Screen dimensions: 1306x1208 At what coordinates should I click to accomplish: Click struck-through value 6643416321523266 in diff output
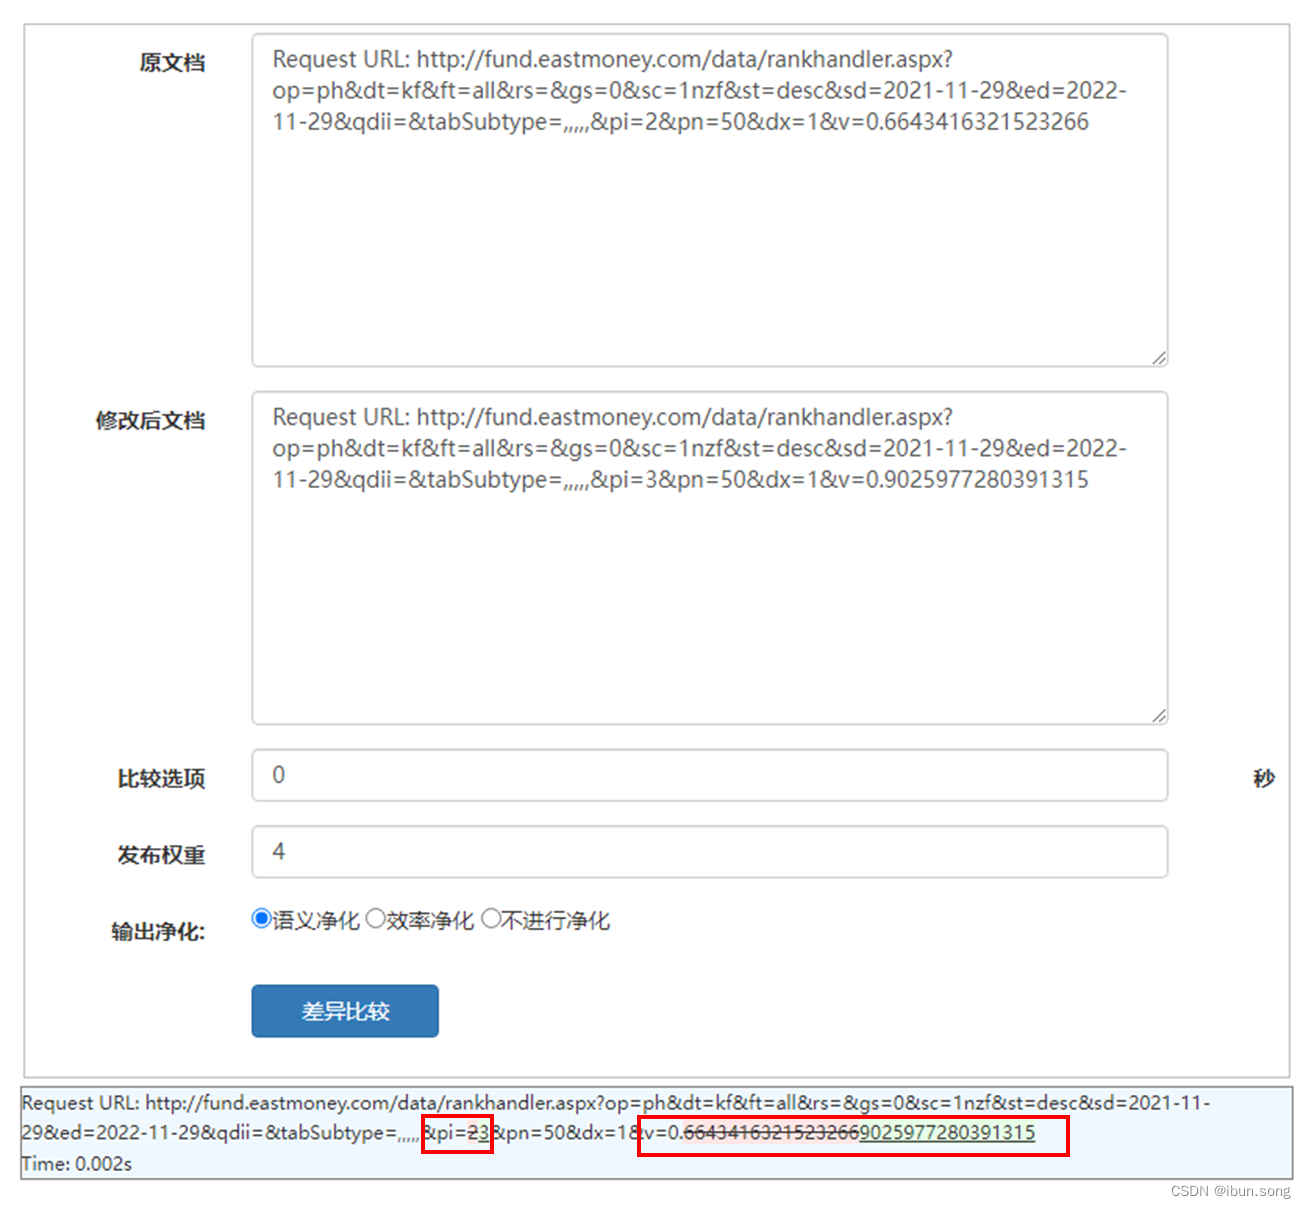[x=771, y=1133]
